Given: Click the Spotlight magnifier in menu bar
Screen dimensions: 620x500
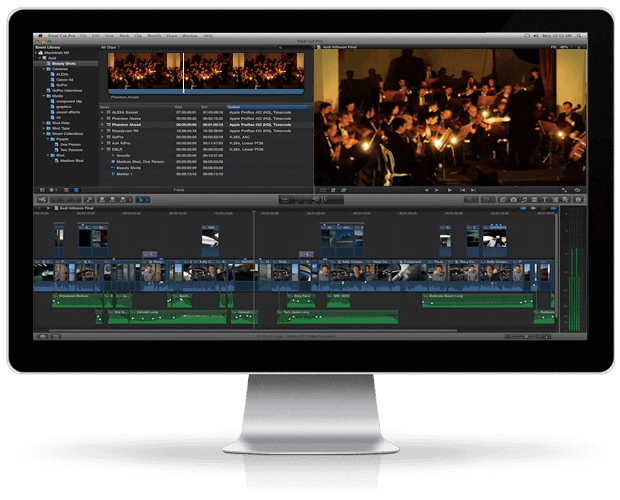Looking at the screenshot, I should (579, 36).
